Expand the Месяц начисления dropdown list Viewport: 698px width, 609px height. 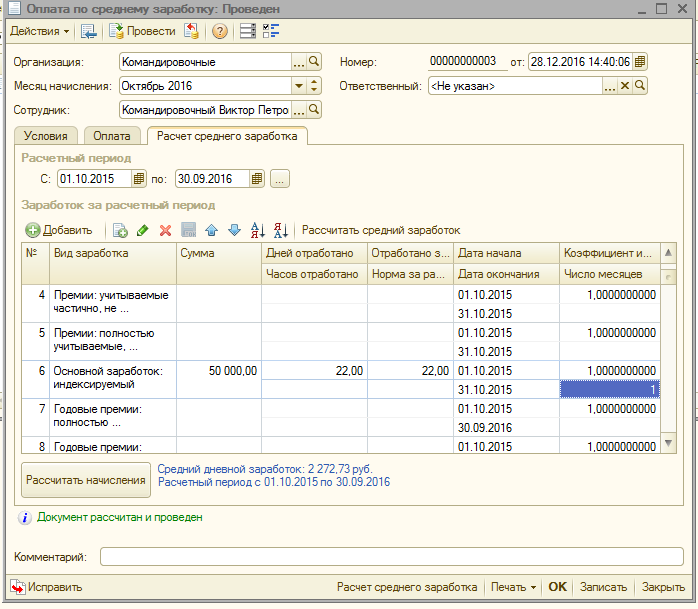pos(299,86)
